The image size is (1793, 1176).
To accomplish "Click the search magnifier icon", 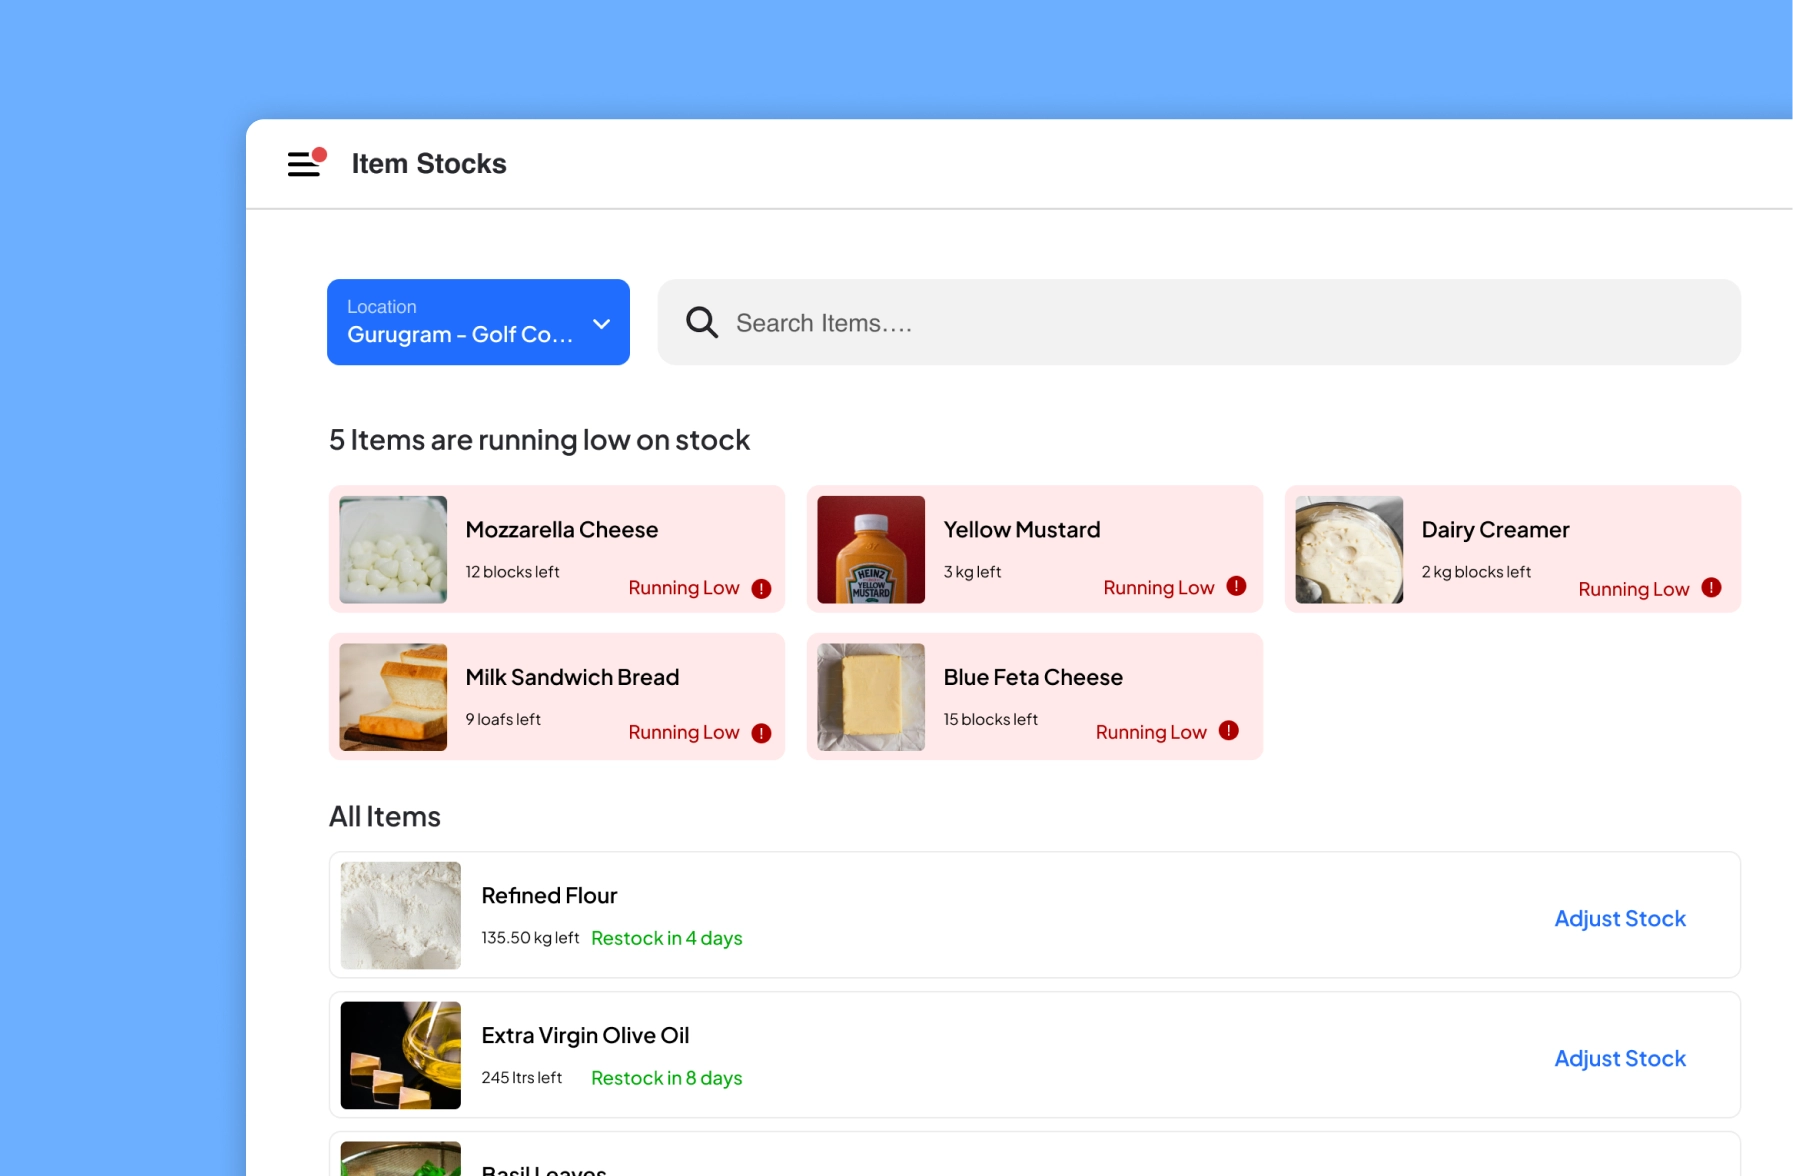I will 701,322.
